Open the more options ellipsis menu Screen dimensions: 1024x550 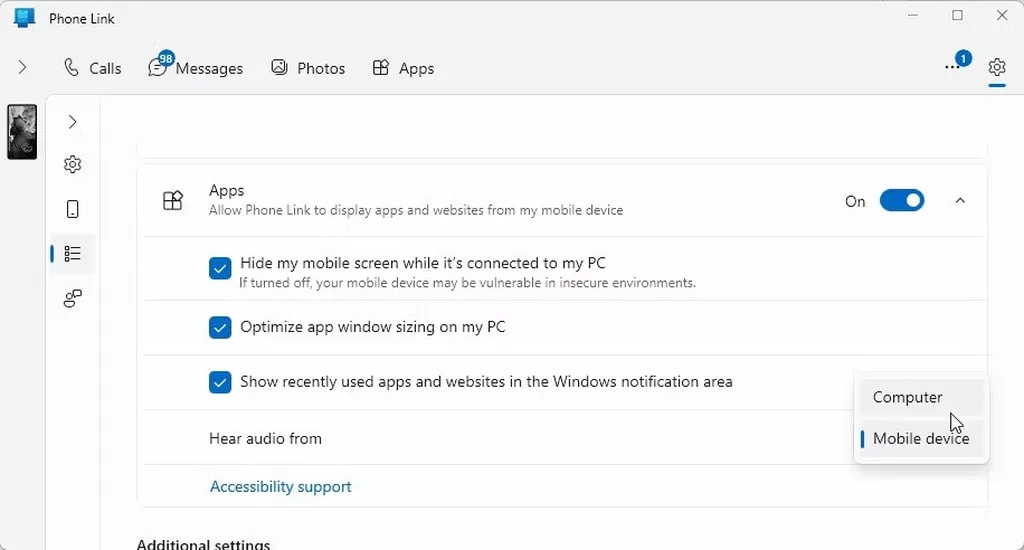coord(952,67)
